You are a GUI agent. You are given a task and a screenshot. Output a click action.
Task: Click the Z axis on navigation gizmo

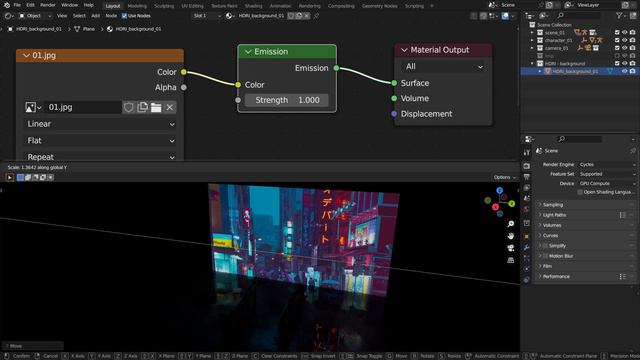[500, 191]
